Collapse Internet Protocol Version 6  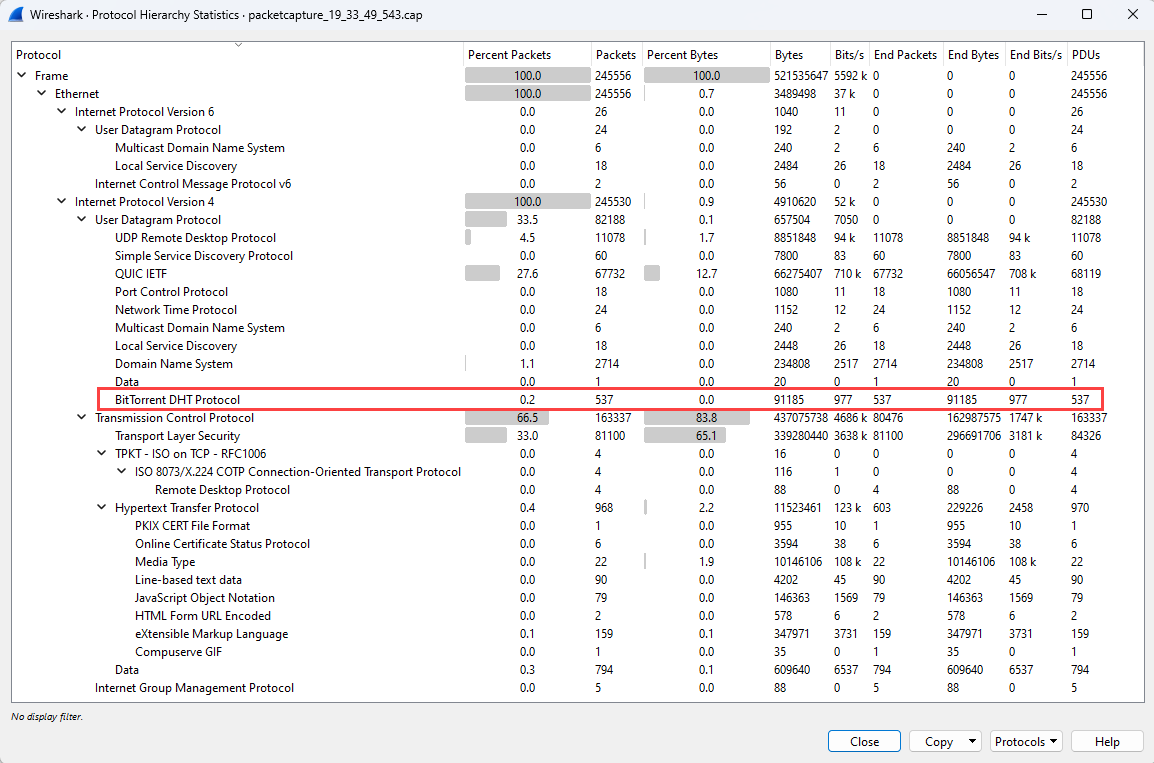tap(61, 111)
